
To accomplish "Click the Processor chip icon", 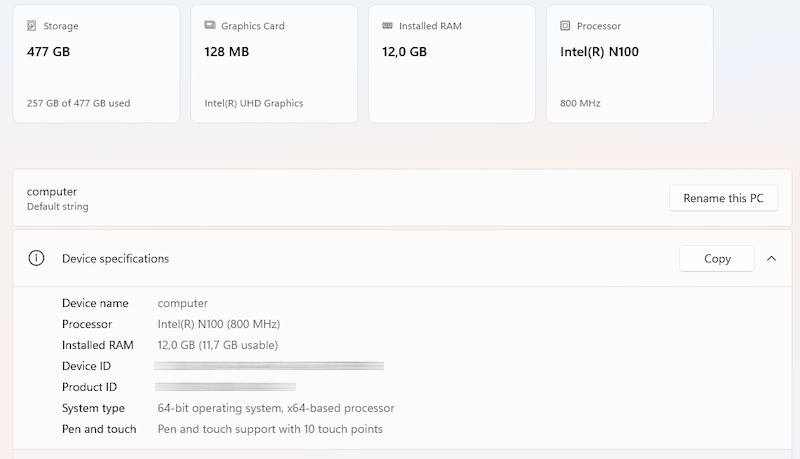I will [565, 26].
